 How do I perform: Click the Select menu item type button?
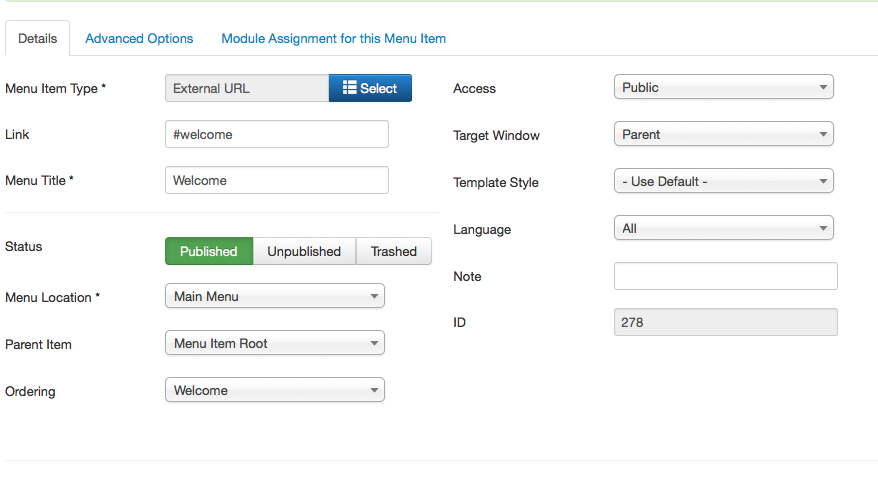(x=370, y=88)
